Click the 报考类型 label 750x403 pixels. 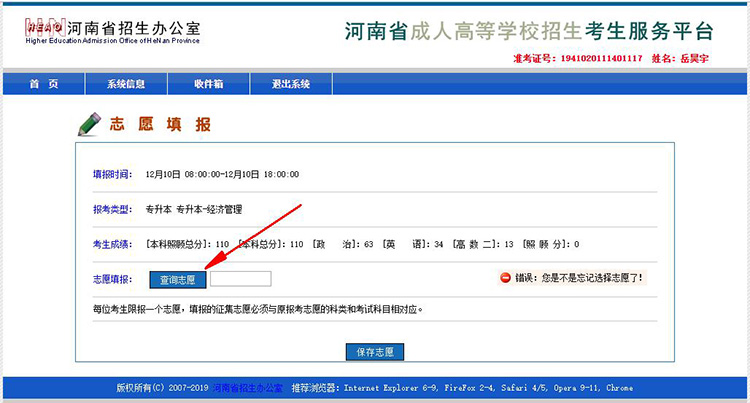click(x=111, y=210)
